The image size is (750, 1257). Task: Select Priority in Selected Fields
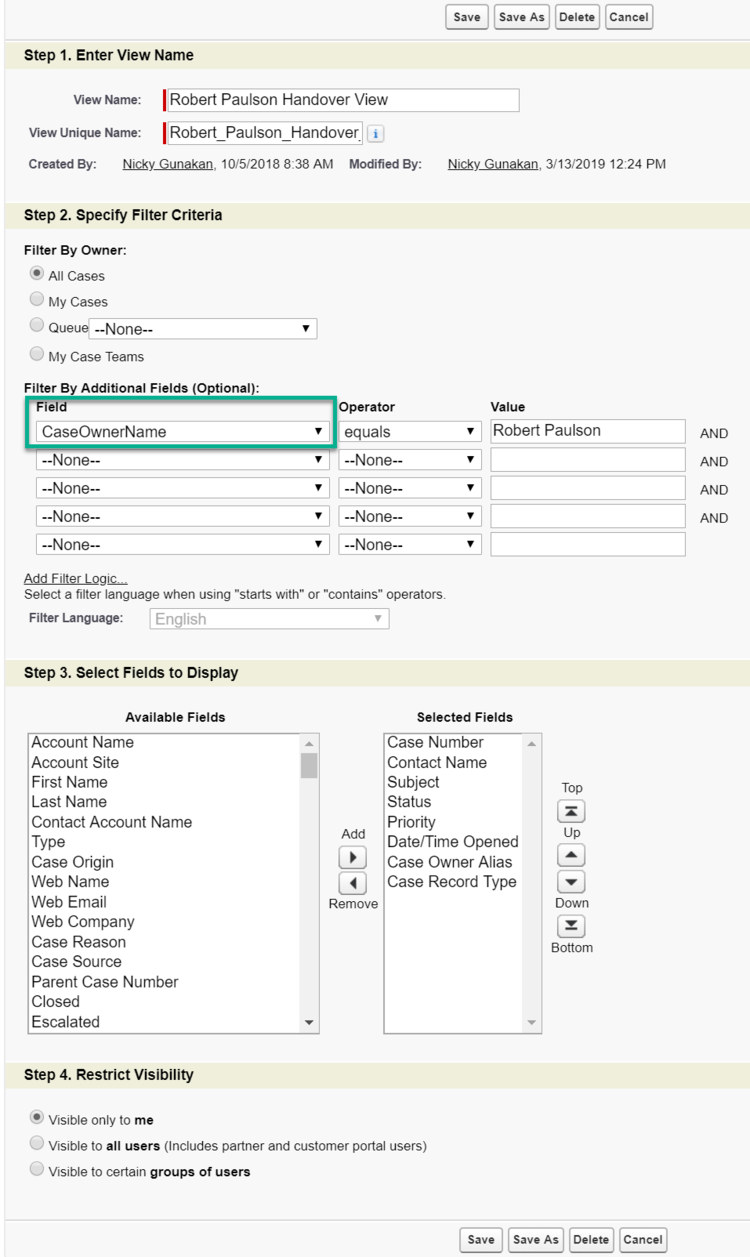pyautogui.click(x=411, y=822)
